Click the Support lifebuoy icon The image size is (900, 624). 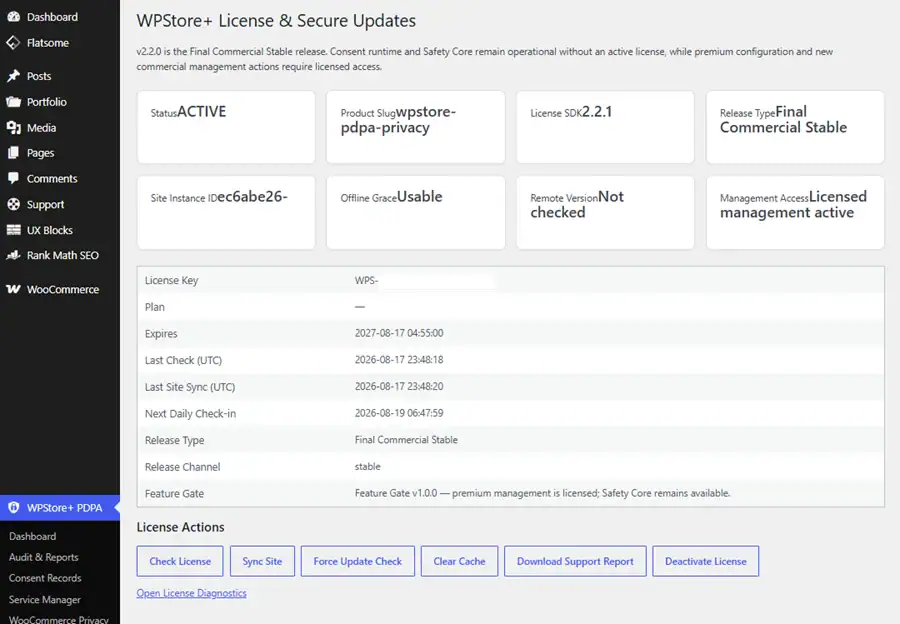(13, 204)
